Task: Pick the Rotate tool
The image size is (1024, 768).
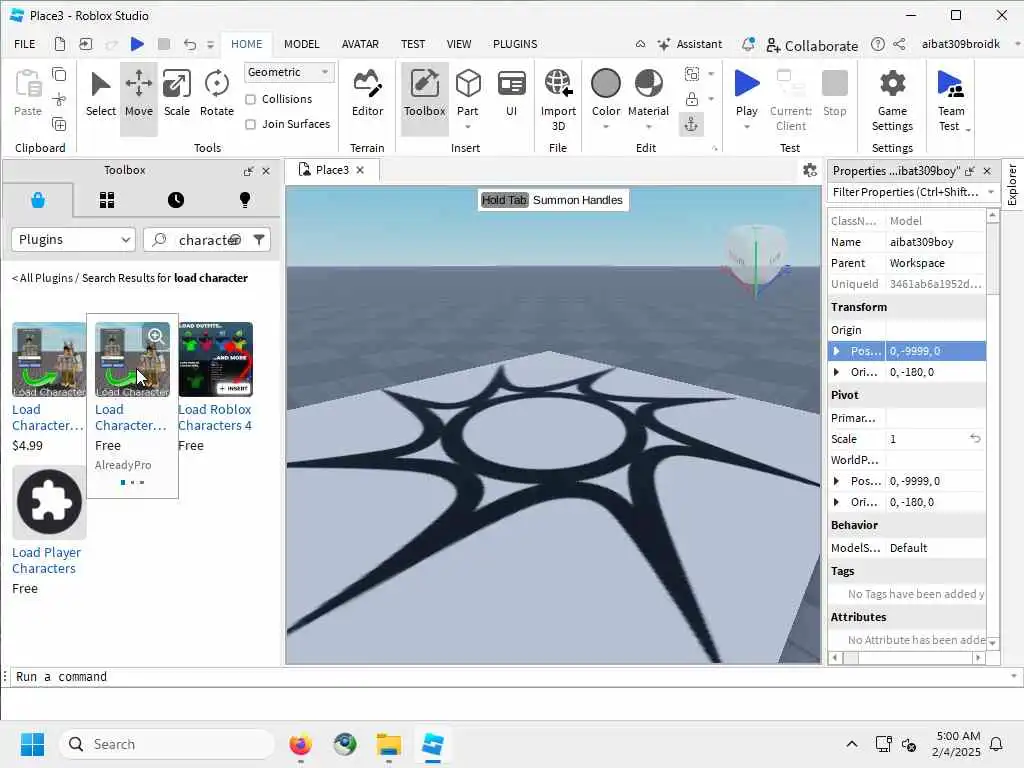Action: pos(216,95)
